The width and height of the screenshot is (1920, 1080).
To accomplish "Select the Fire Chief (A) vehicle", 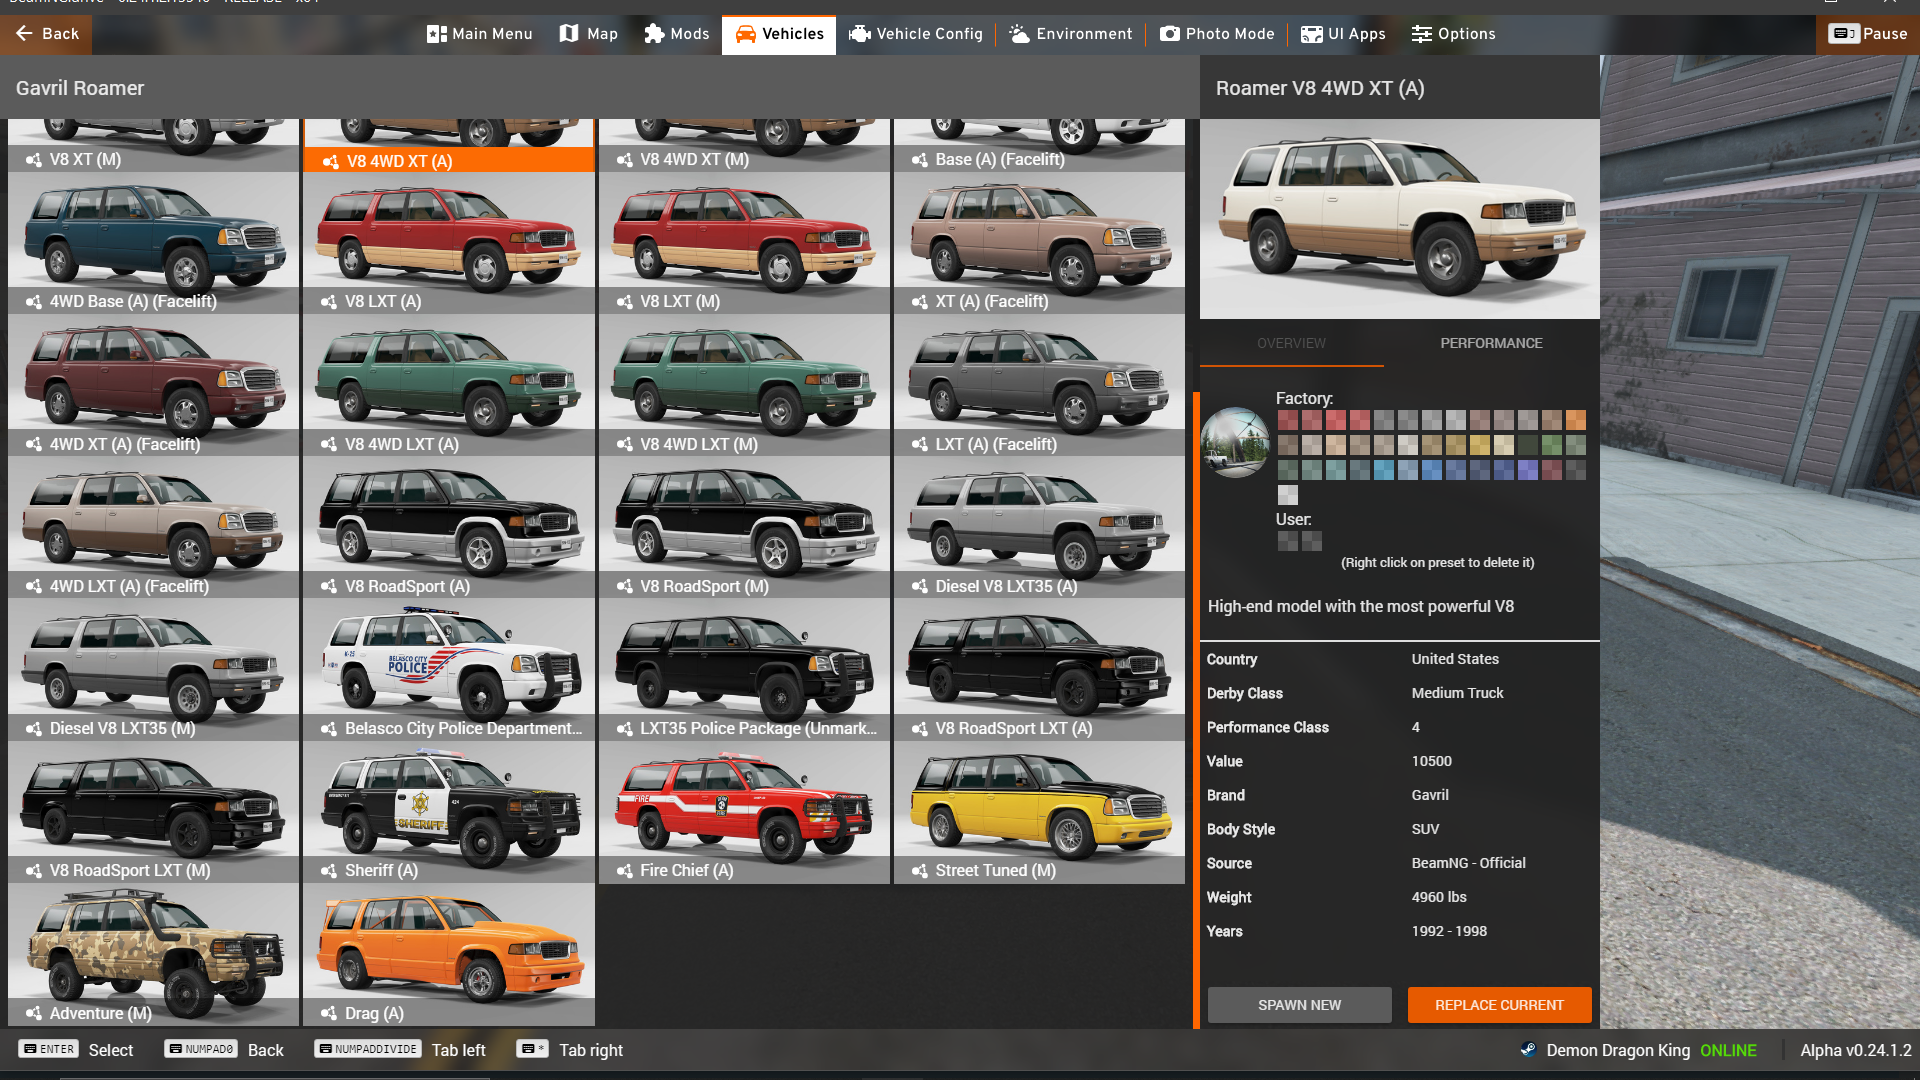I will pyautogui.click(x=744, y=812).
